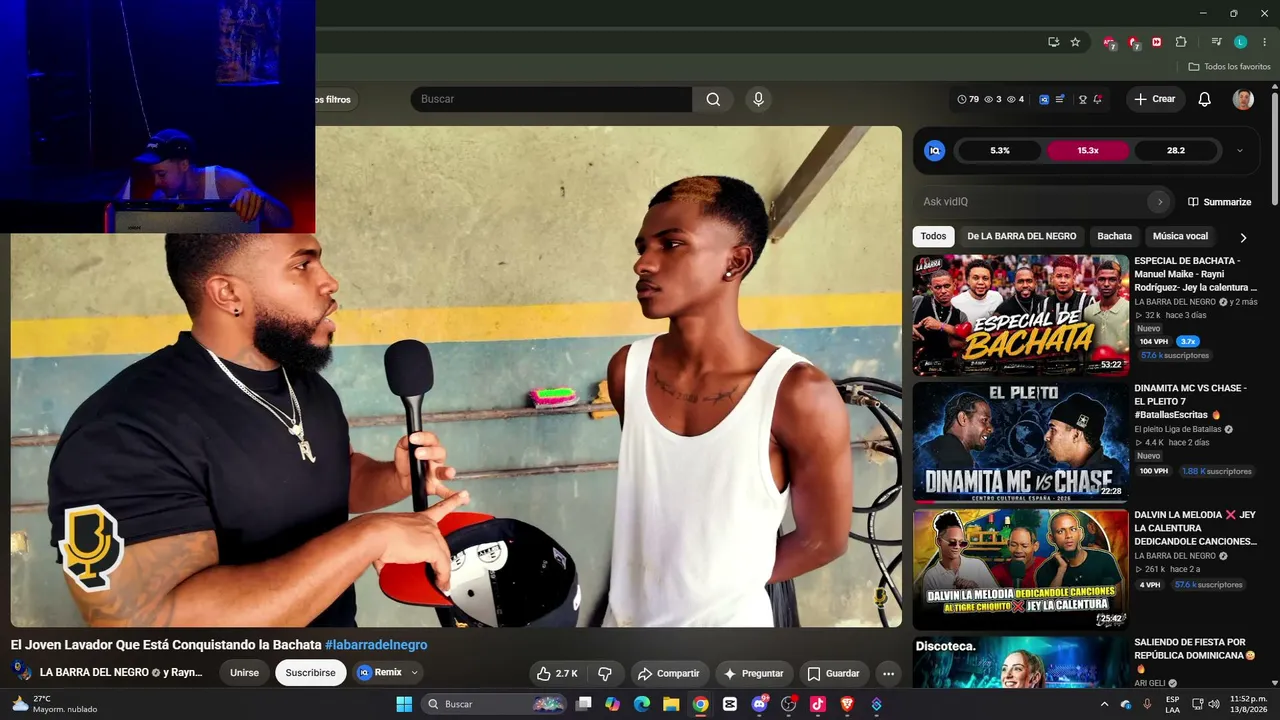Expand the Remix dropdown arrow
The width and height of the screenshot is (1280, 720).
[x=415, y=673]
